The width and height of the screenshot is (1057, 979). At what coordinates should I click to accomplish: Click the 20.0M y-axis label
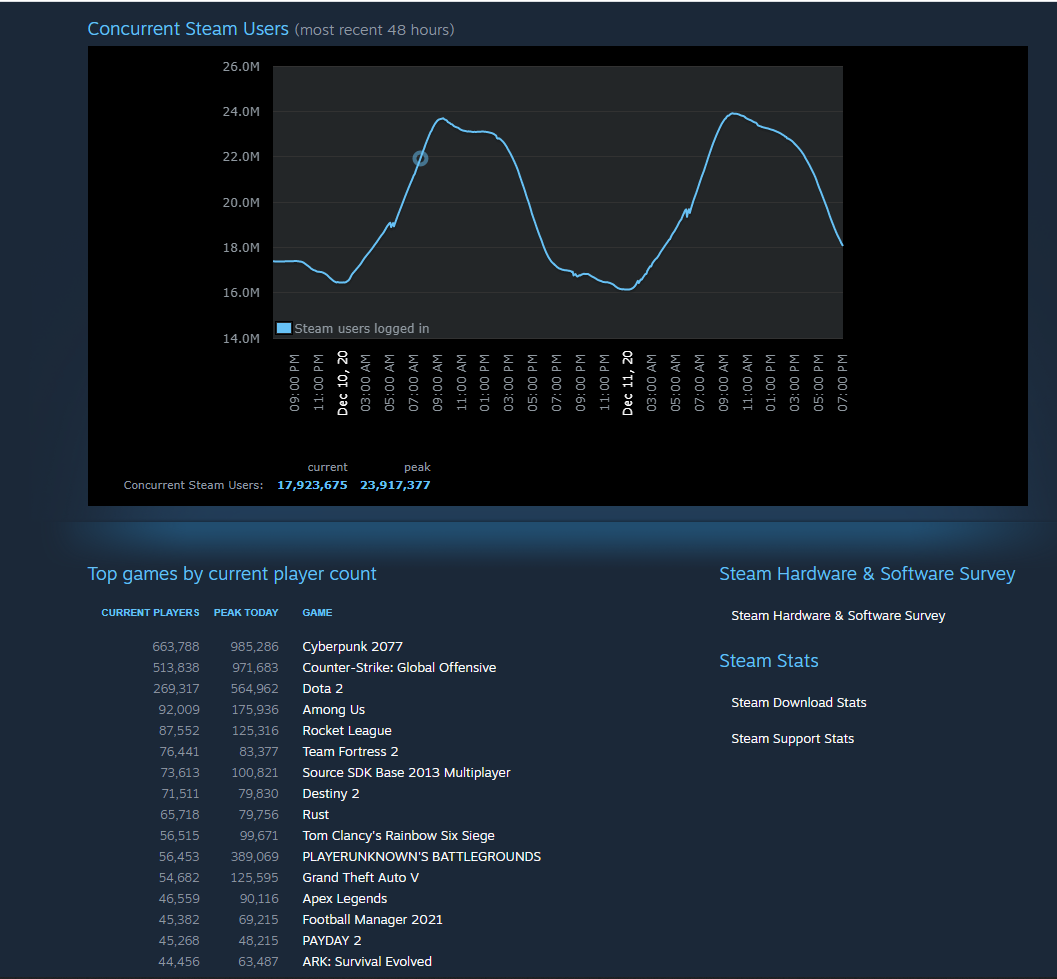pos(241,203)
